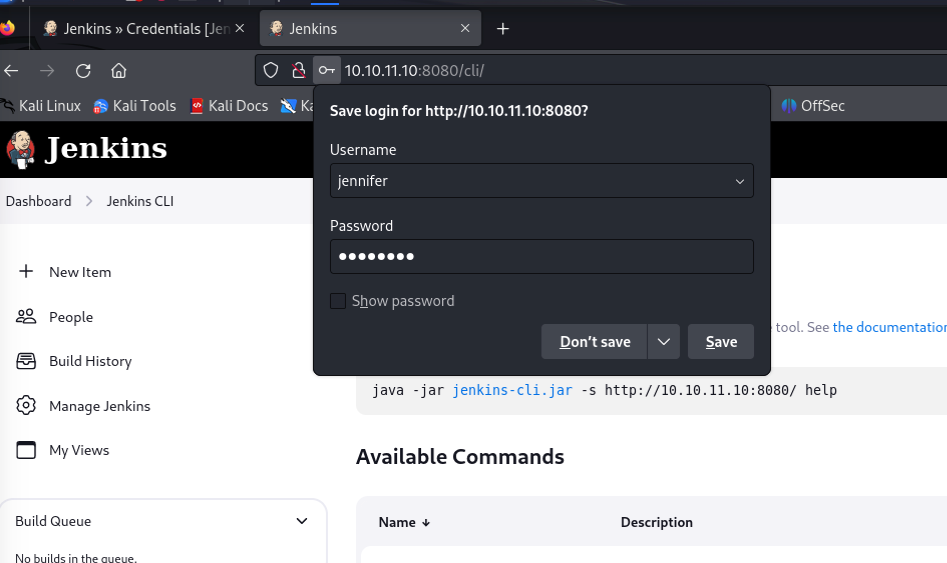This screenshot has width=947, height=563.
Task: Save the login for jennifer
Action: coord(721,342)
